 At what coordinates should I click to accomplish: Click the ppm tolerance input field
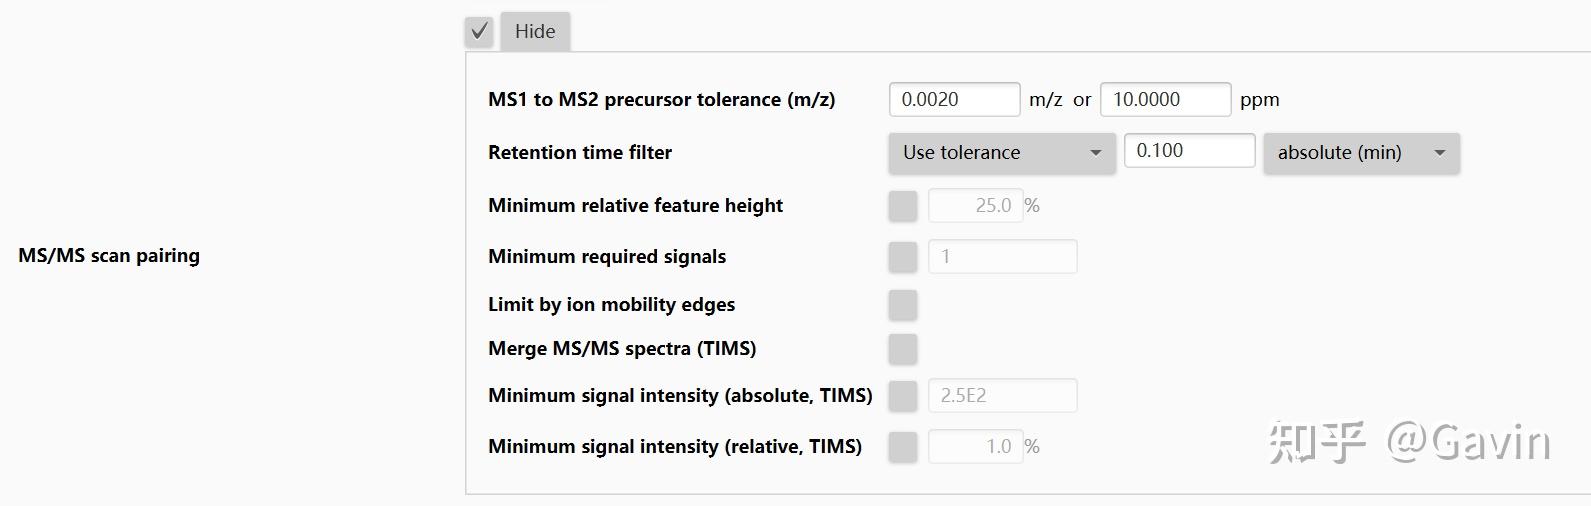tap(1165, 99)
